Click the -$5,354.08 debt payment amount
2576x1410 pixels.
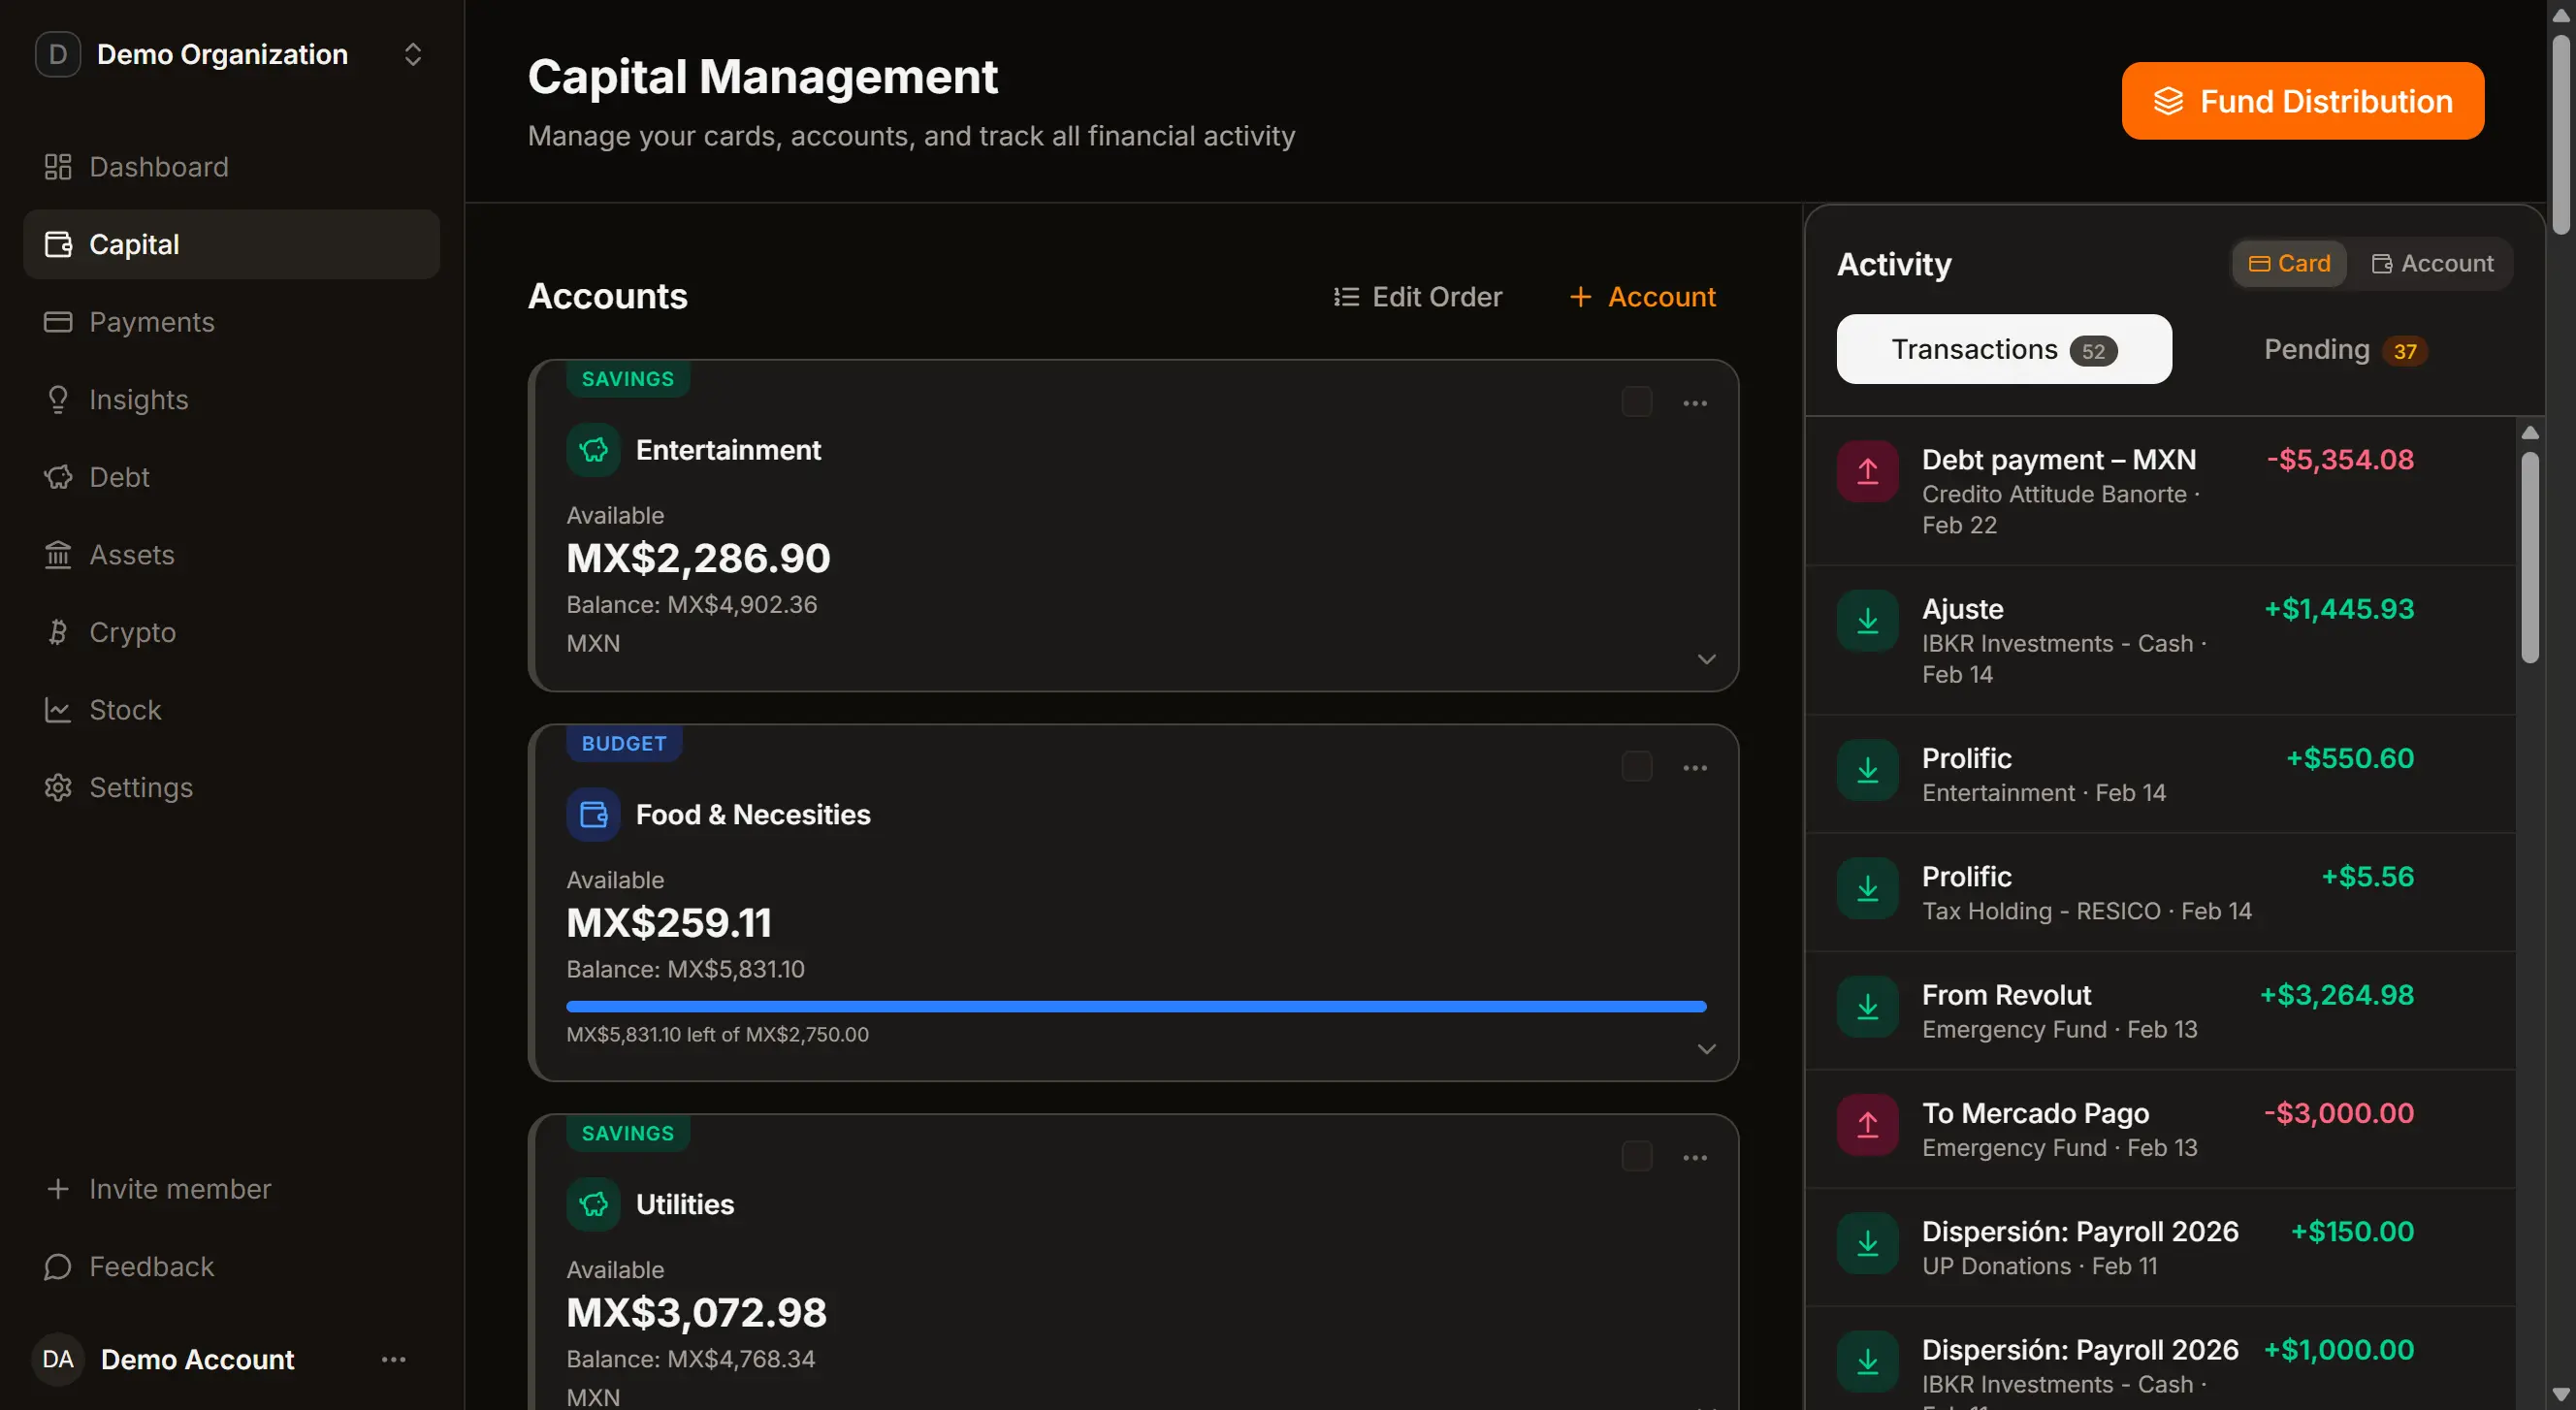(2340, 460)
